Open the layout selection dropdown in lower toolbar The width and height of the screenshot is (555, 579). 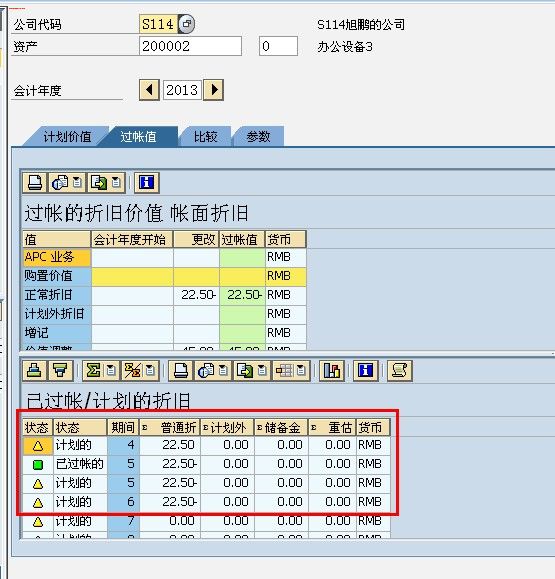coord(301,370)
